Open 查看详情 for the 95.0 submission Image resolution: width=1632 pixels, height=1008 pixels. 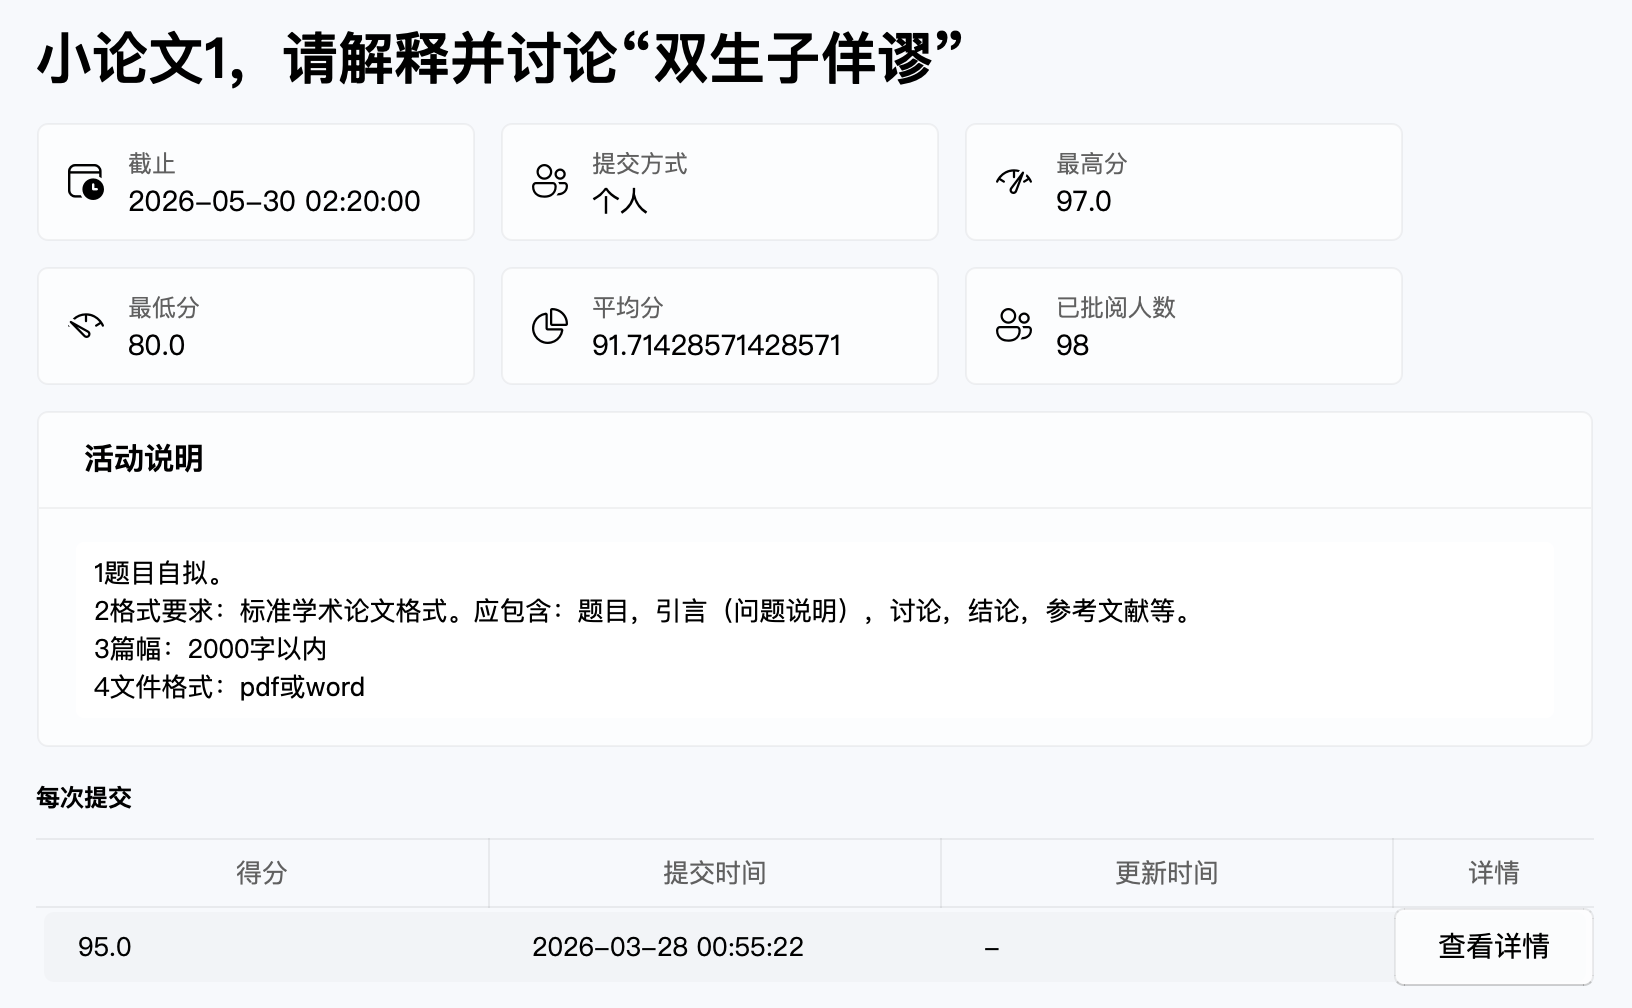pos(1494,946)
